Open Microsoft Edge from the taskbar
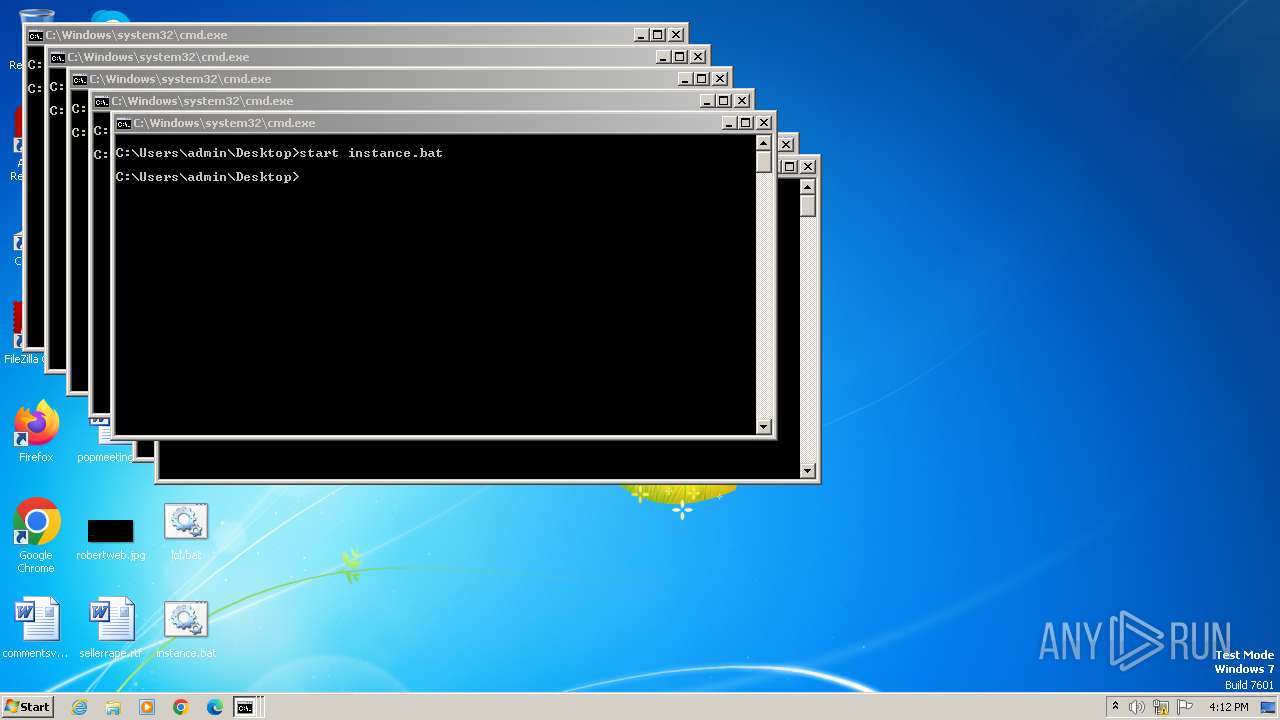 [215, 707]
